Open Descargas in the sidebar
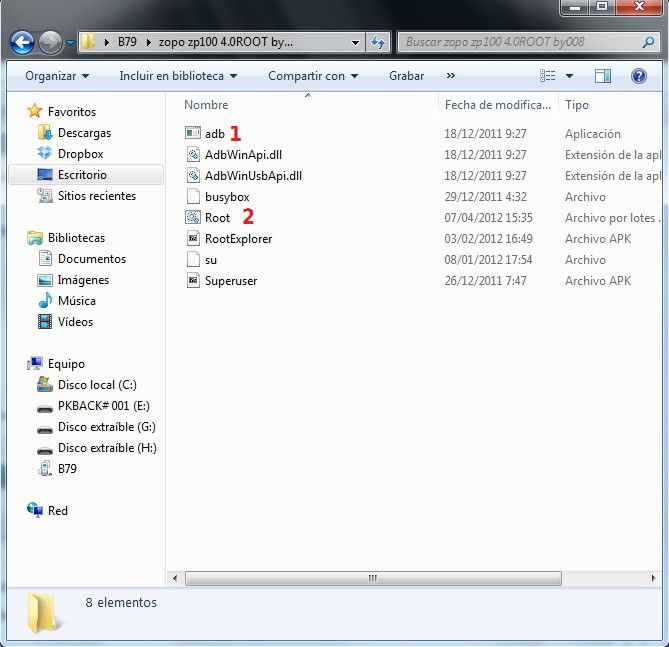This screenshot has width=669, height=647. tap(84, 133)
